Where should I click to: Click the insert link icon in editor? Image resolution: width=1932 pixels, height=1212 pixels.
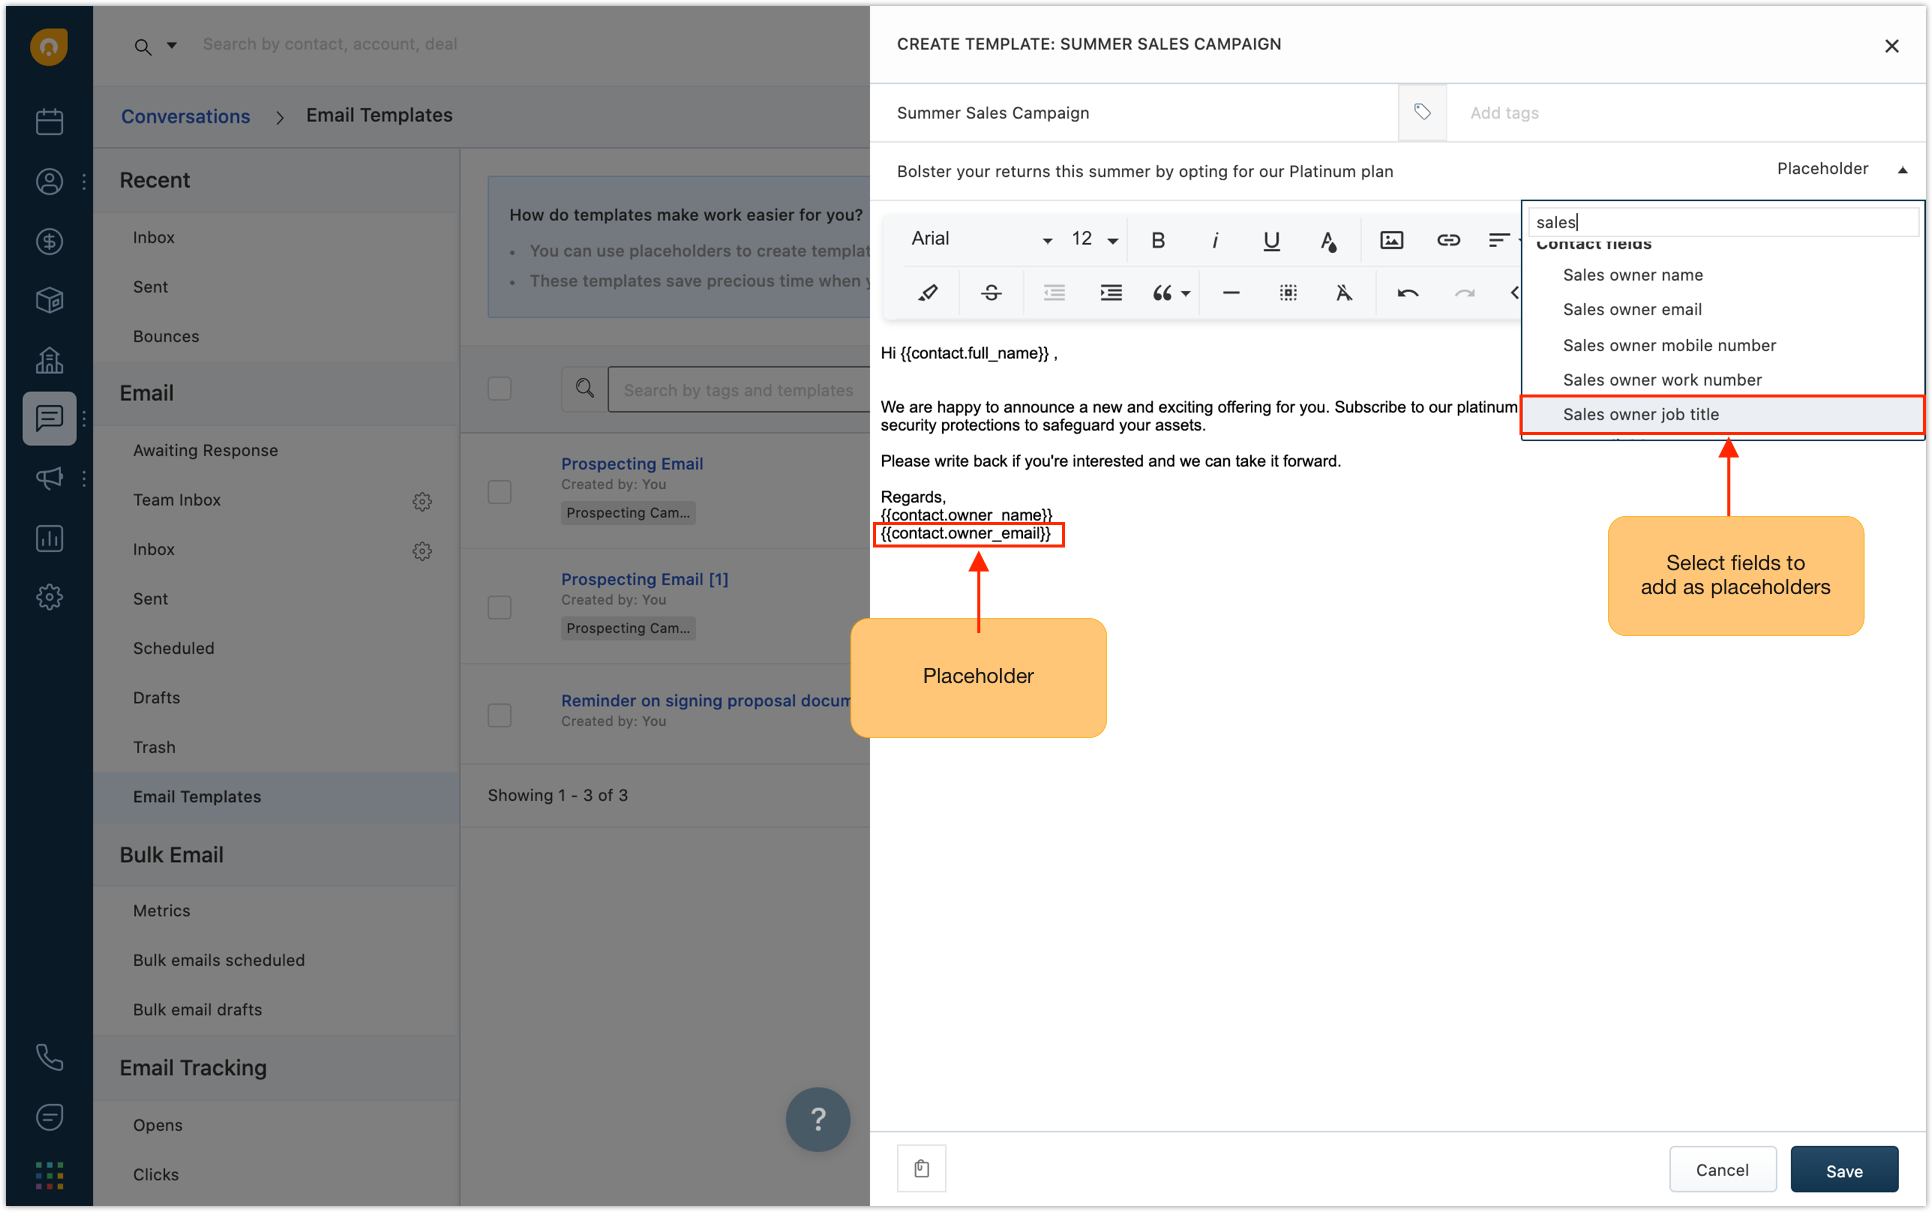click(1448, 240)
